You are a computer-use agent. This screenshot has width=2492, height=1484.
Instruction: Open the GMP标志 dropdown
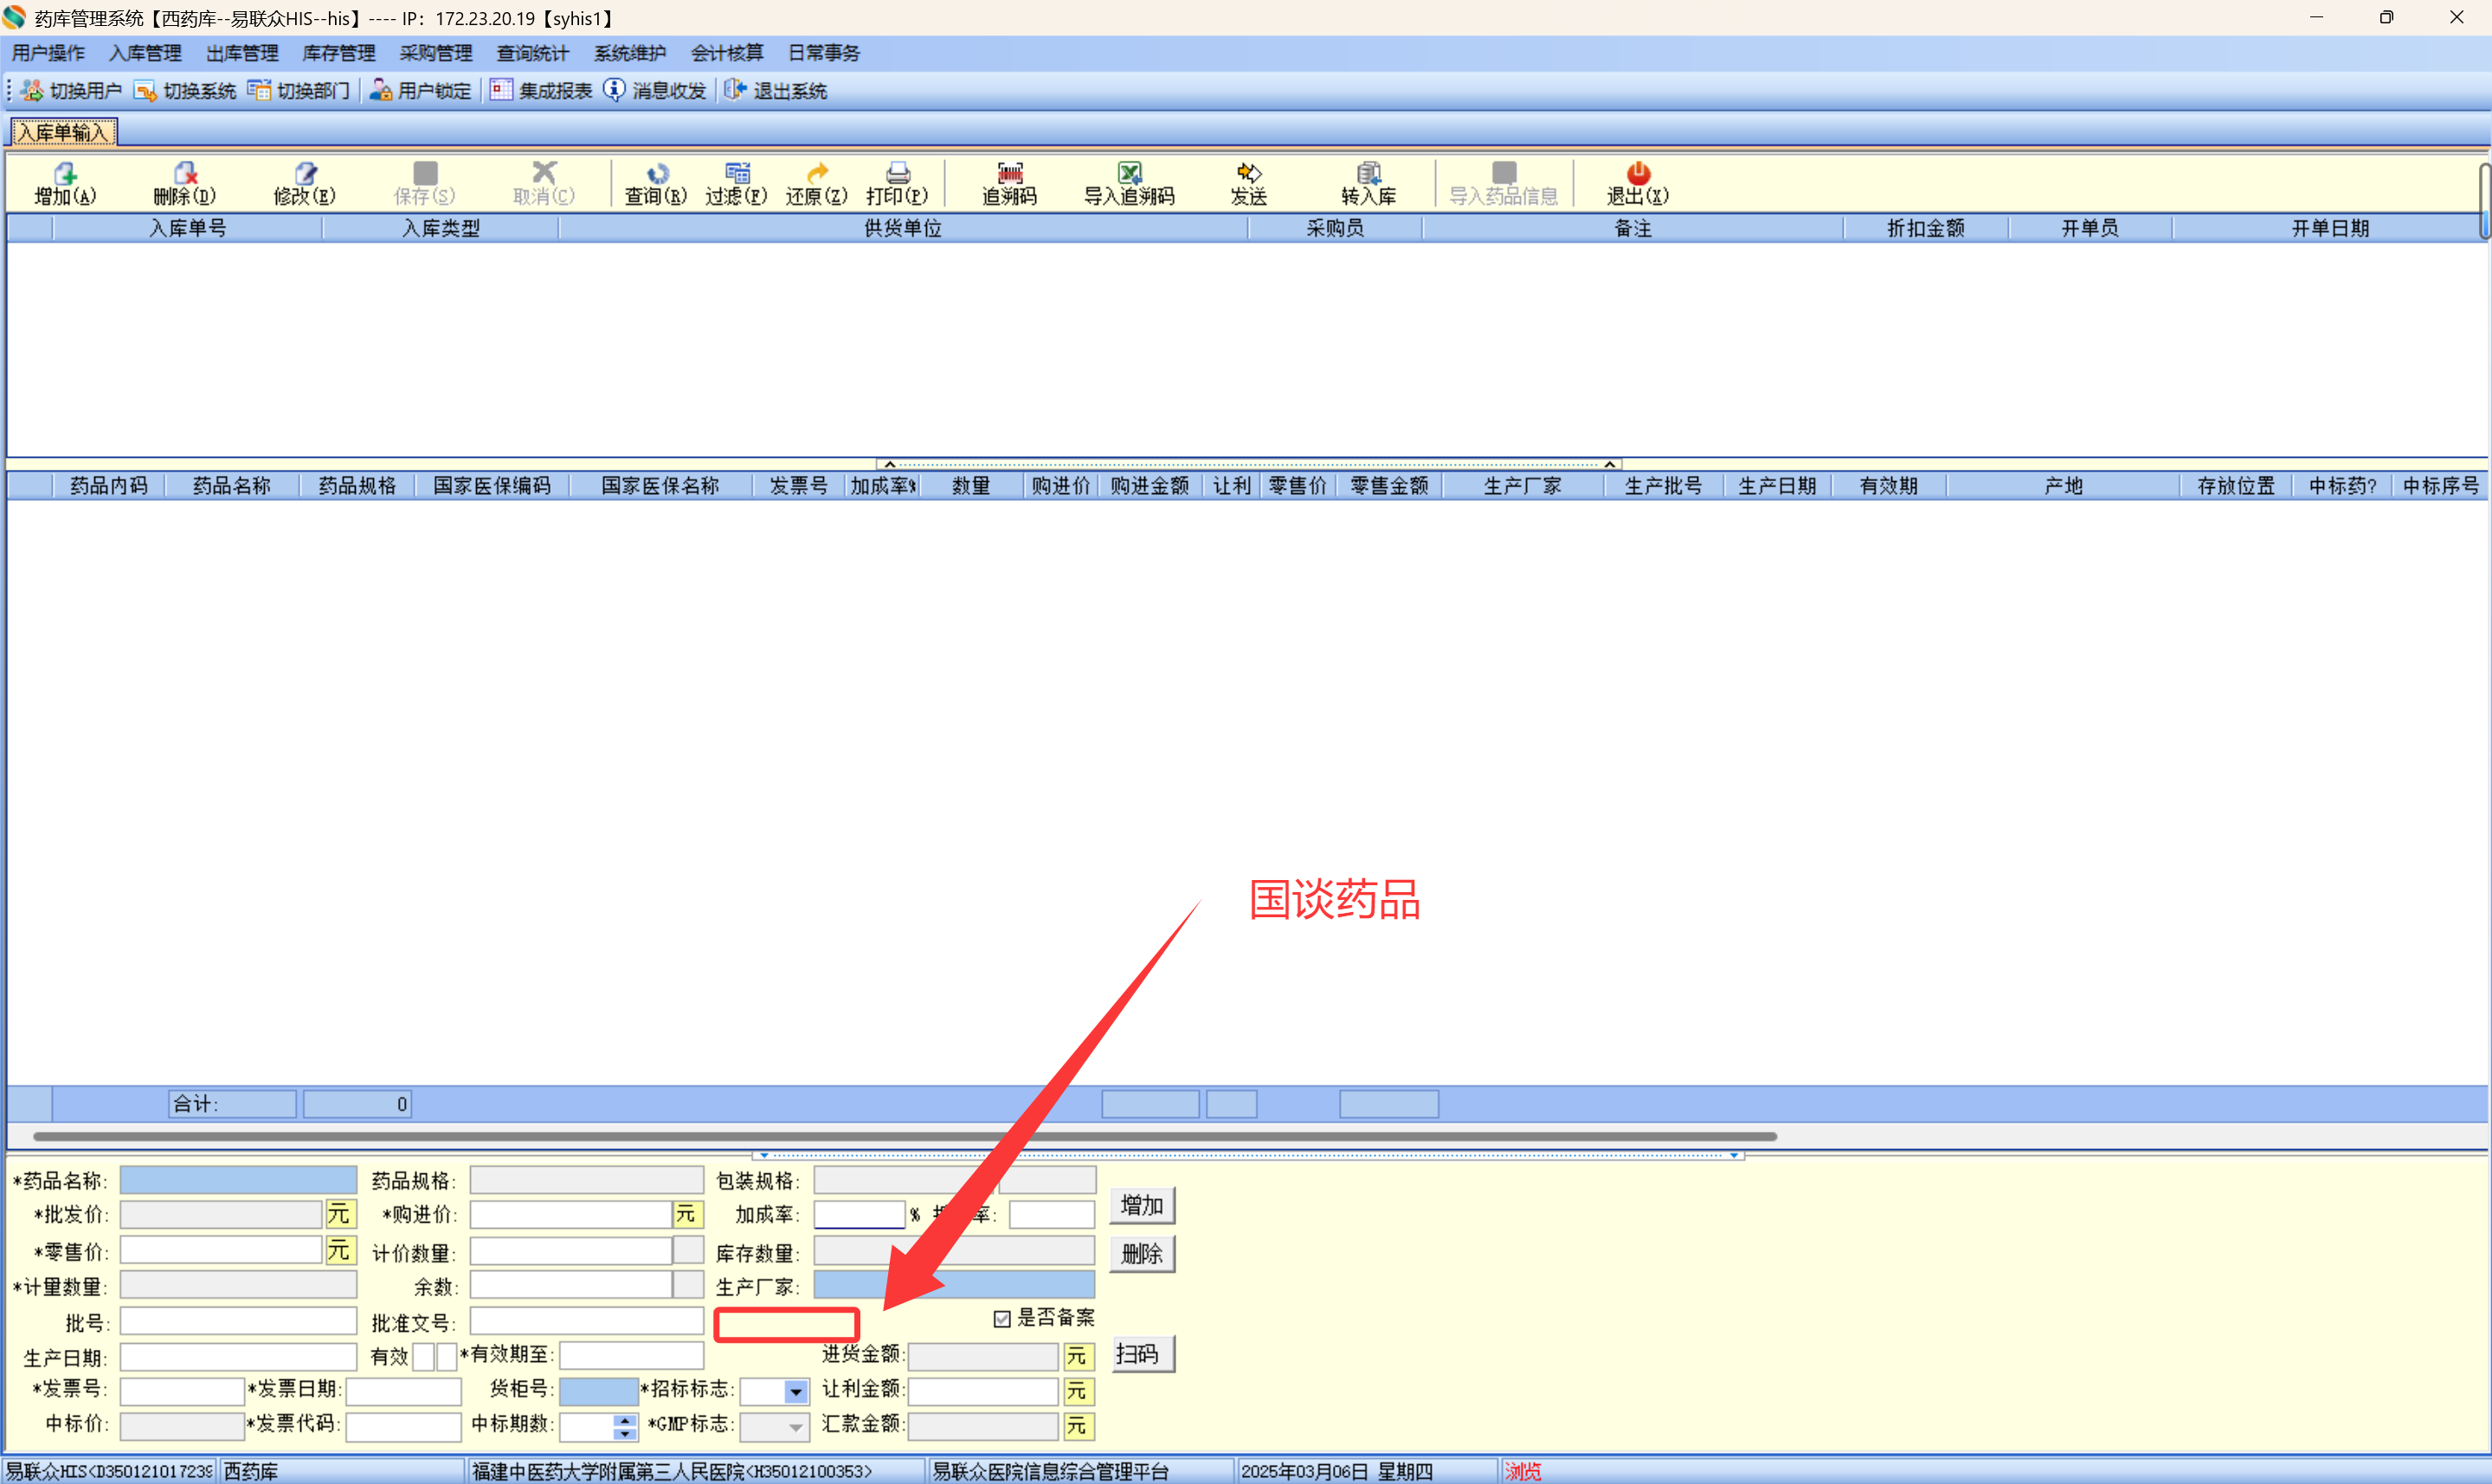point(795,1427)
